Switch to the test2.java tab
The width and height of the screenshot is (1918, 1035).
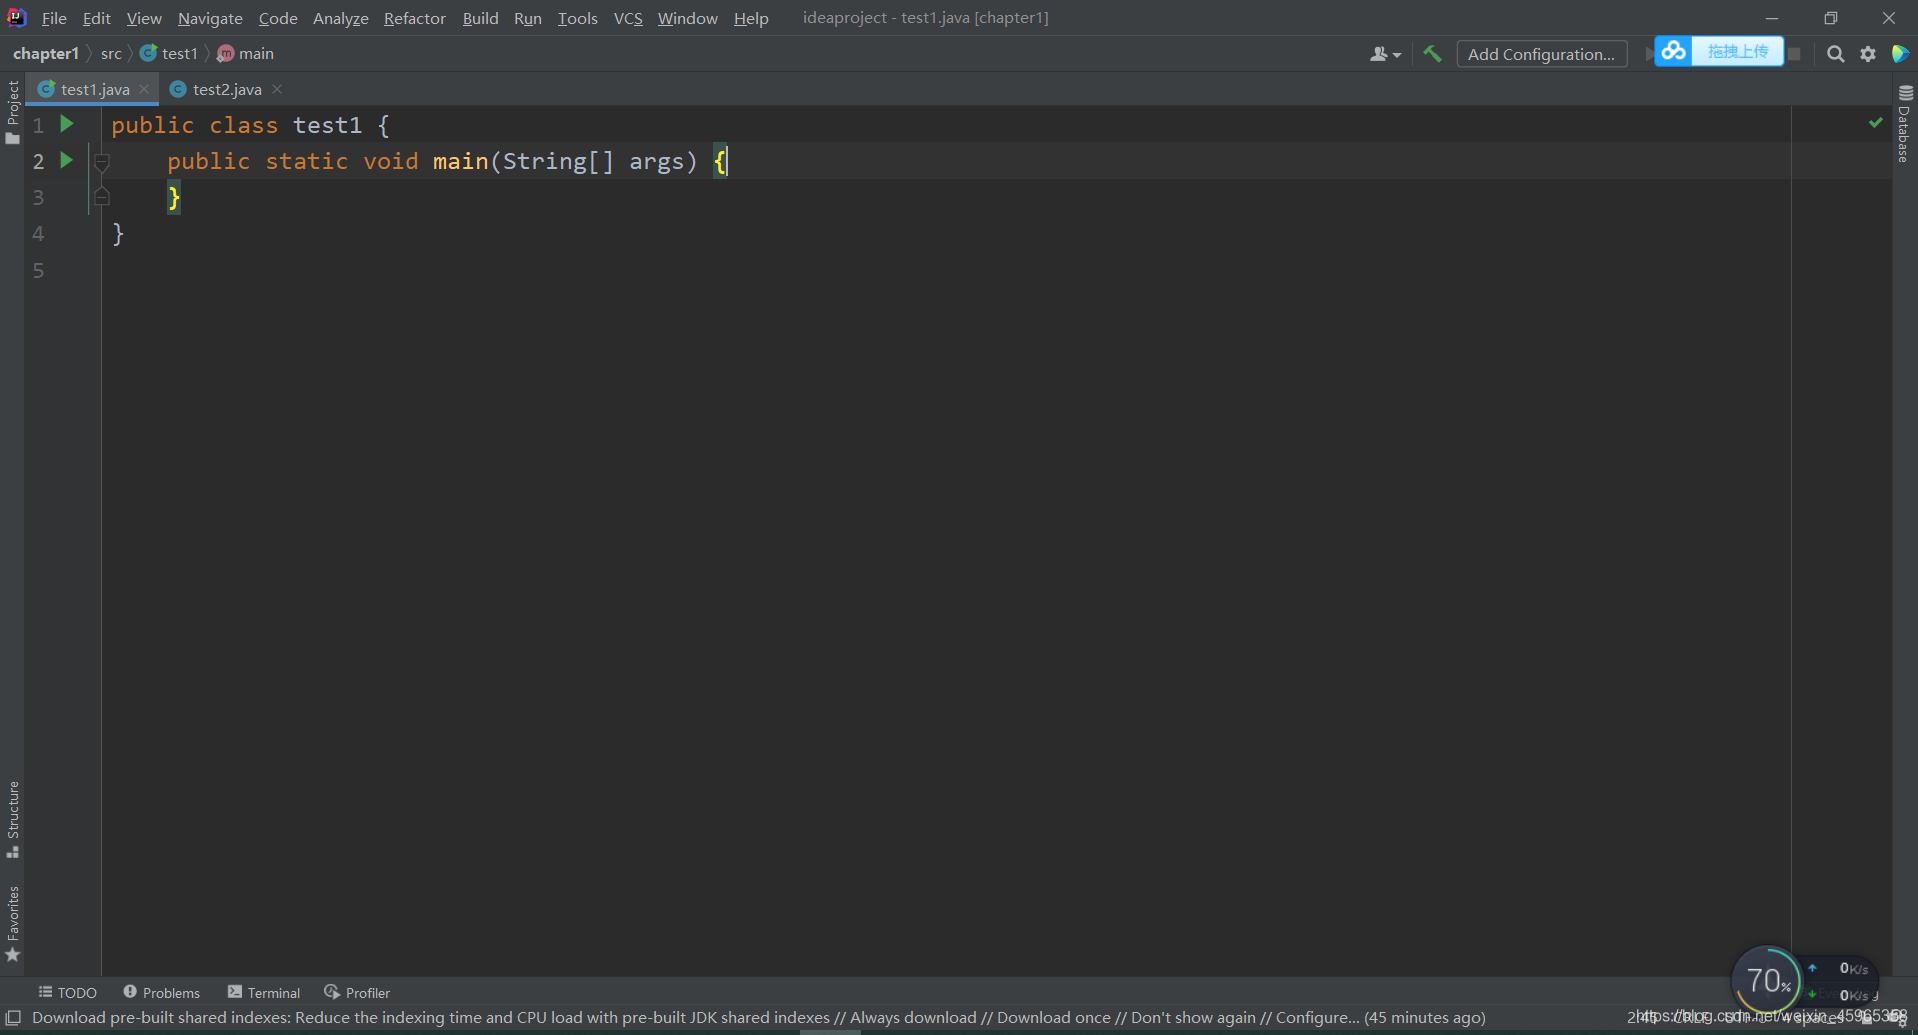coord(226,89)
